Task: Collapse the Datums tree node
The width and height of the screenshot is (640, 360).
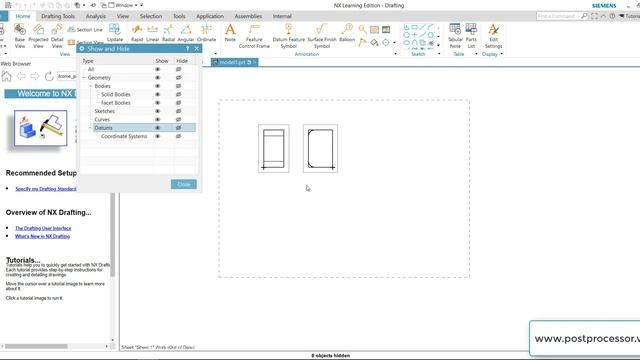Action: coord(91,128)
